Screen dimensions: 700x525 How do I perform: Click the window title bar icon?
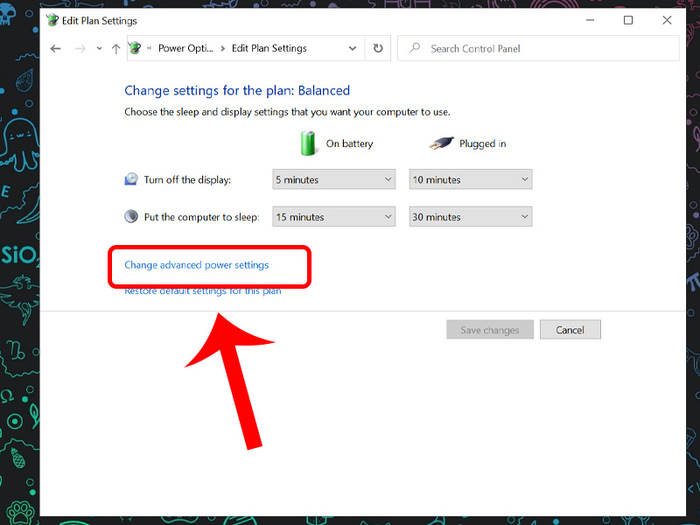click(52, 20)
